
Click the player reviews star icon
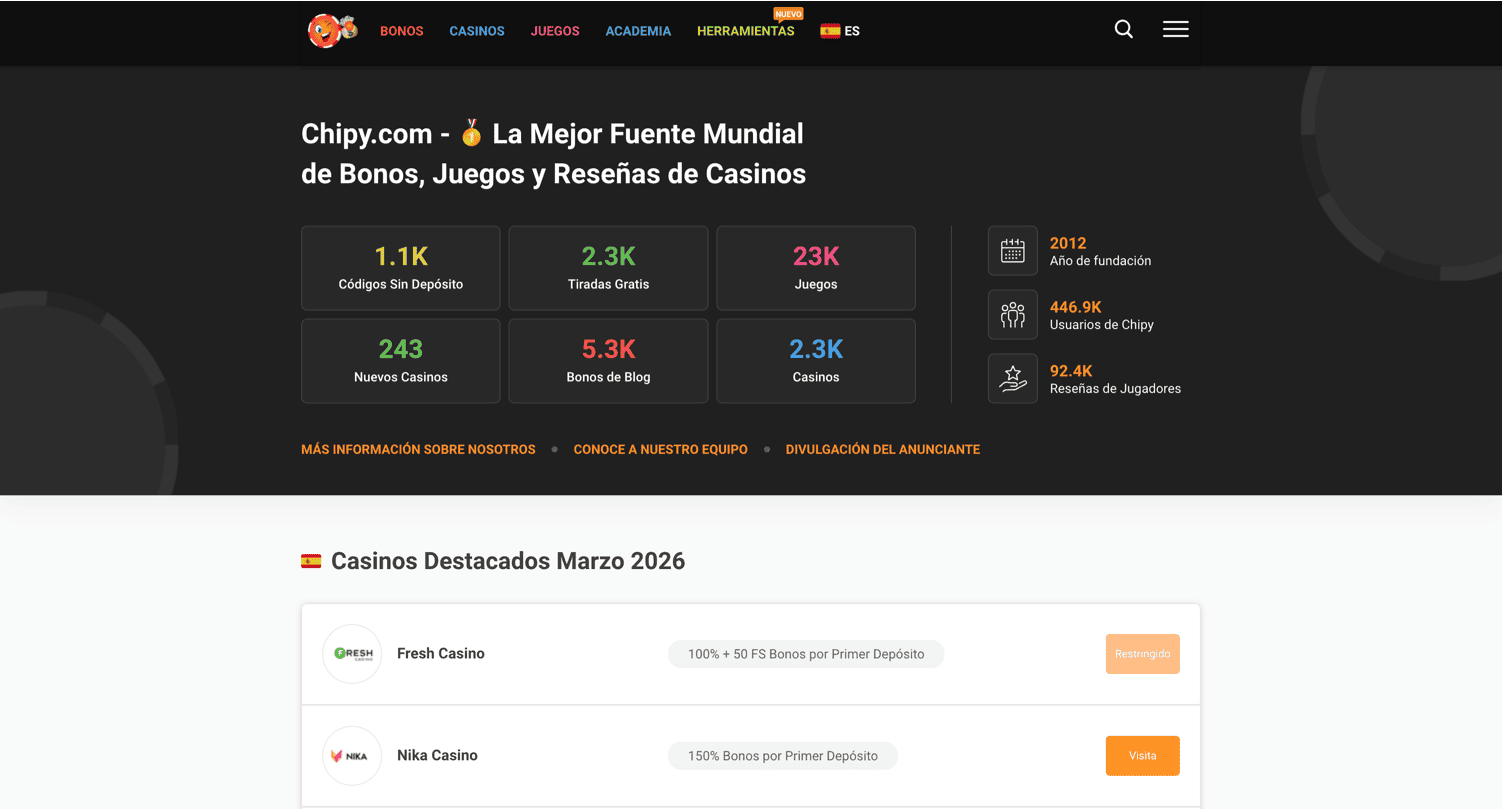[1012, 379]
